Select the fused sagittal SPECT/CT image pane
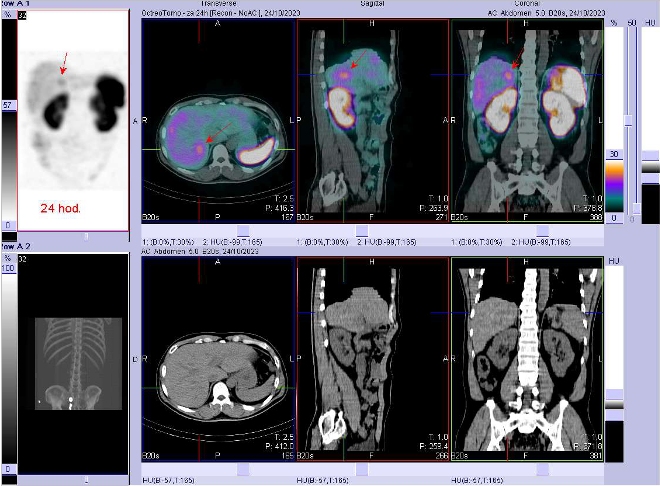The image size is (660, 486). 373,120
